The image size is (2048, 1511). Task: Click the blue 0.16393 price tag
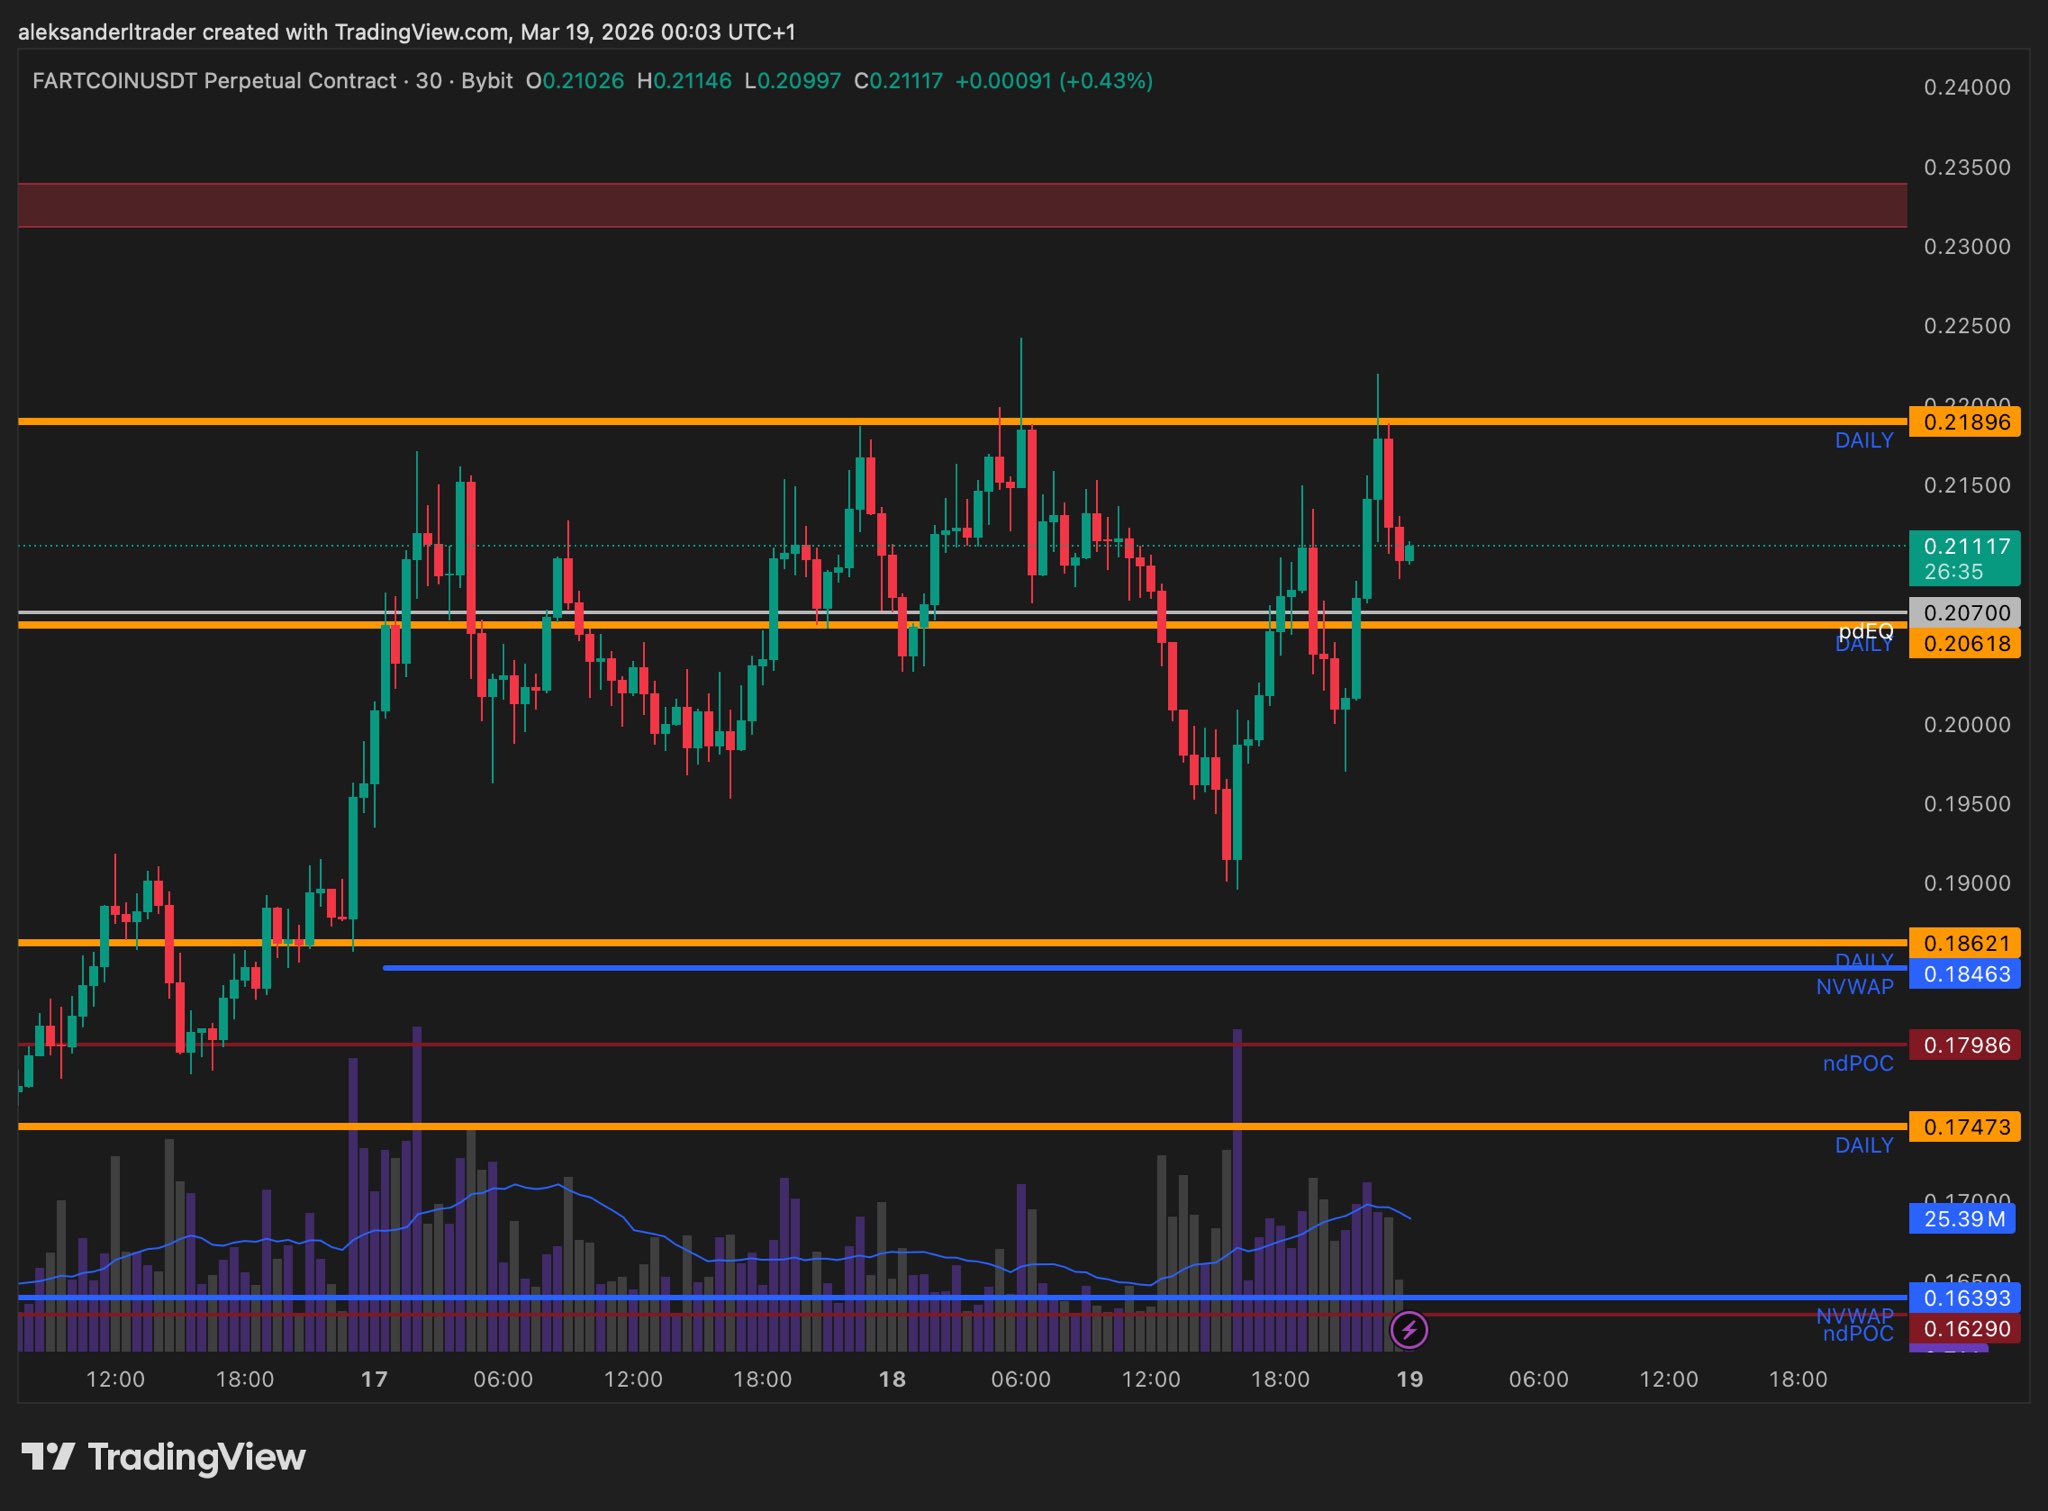(x=1964, y=1298)
